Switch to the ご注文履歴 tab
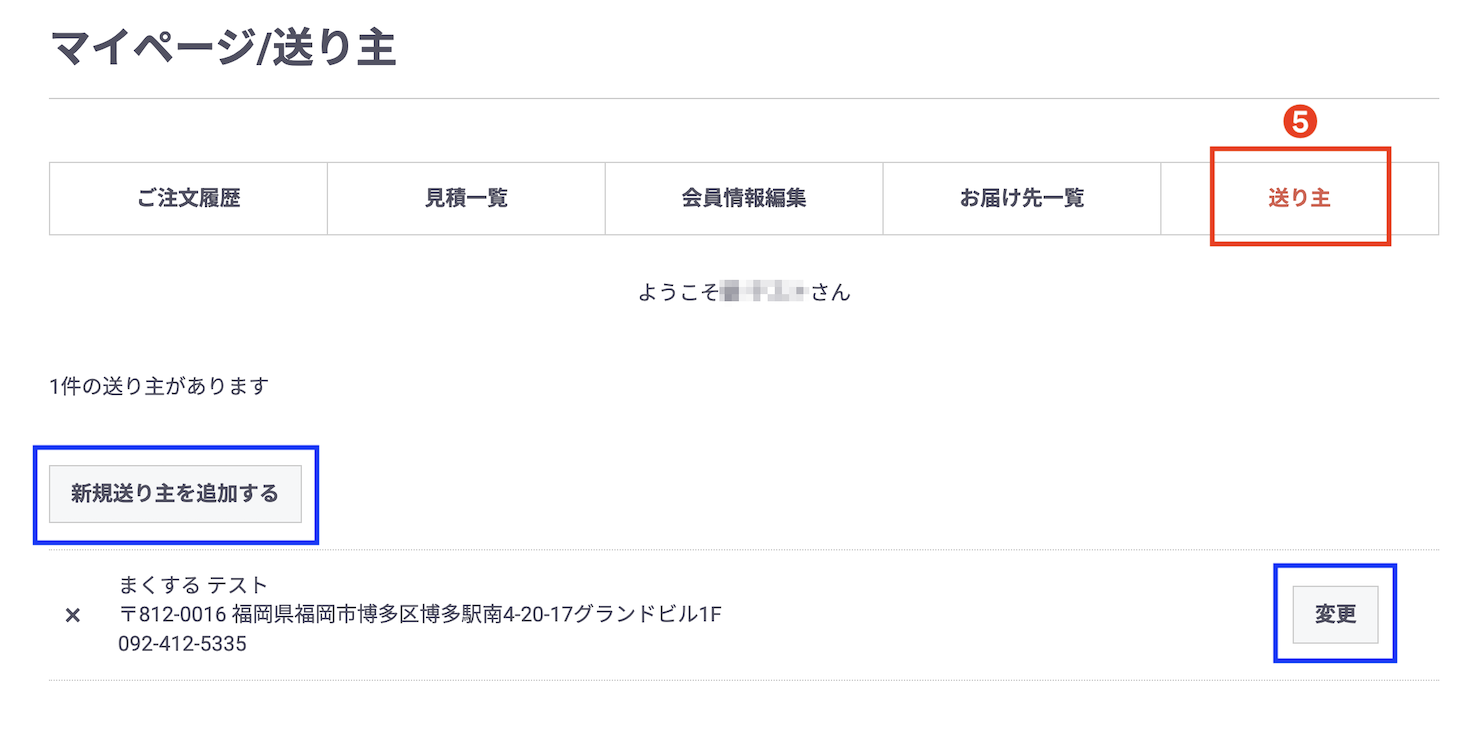 point(187,198)
